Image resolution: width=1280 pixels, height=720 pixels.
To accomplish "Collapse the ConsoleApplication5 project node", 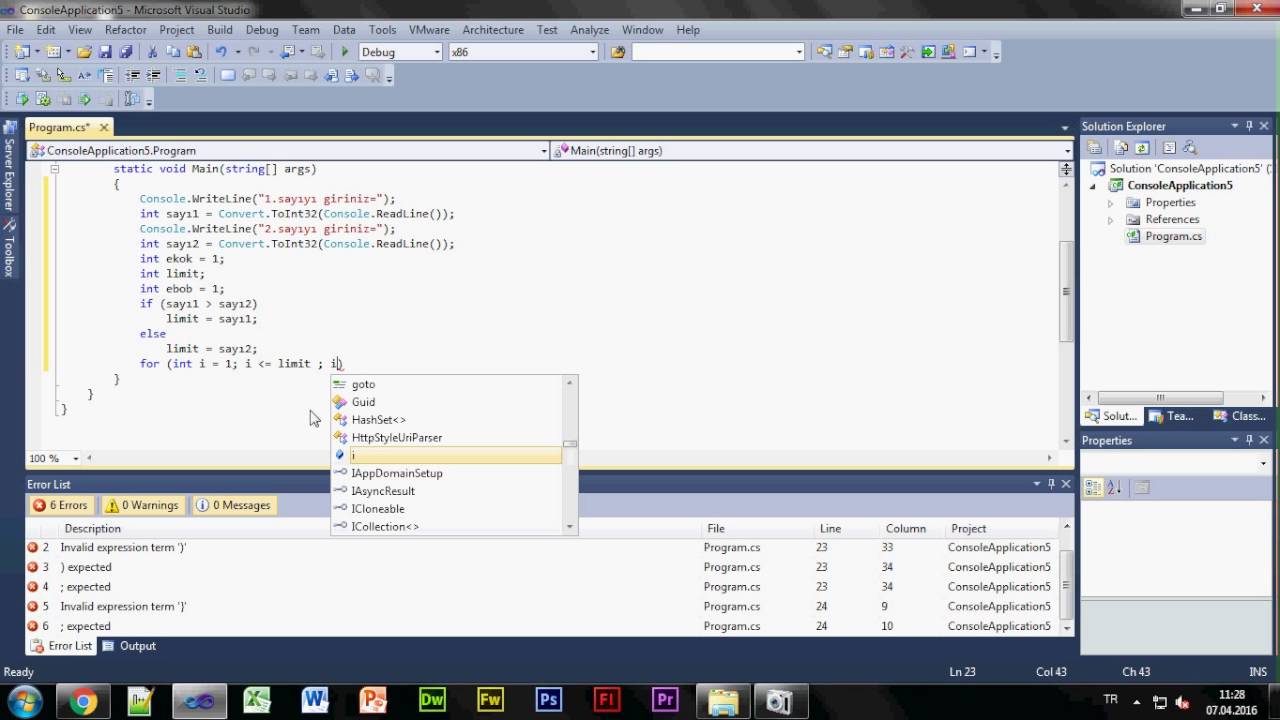I will pyautogui.click(x=1093, y=186).
